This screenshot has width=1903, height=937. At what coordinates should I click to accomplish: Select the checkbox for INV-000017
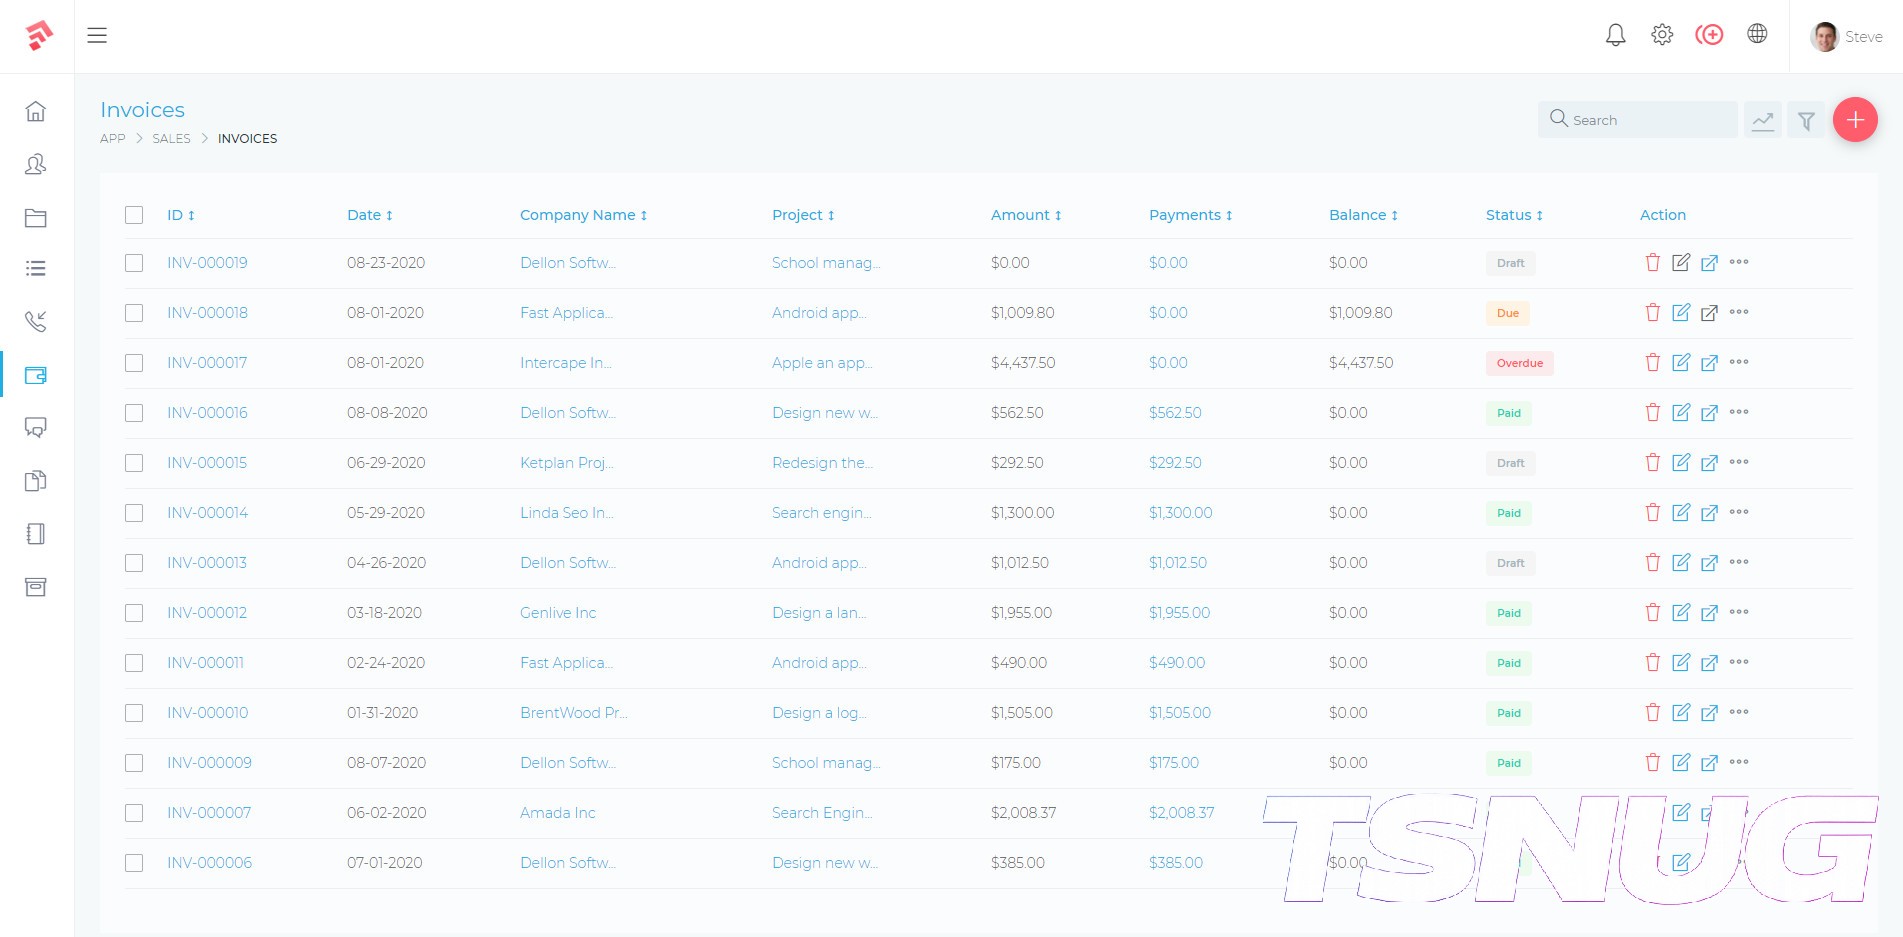(134, 363)
